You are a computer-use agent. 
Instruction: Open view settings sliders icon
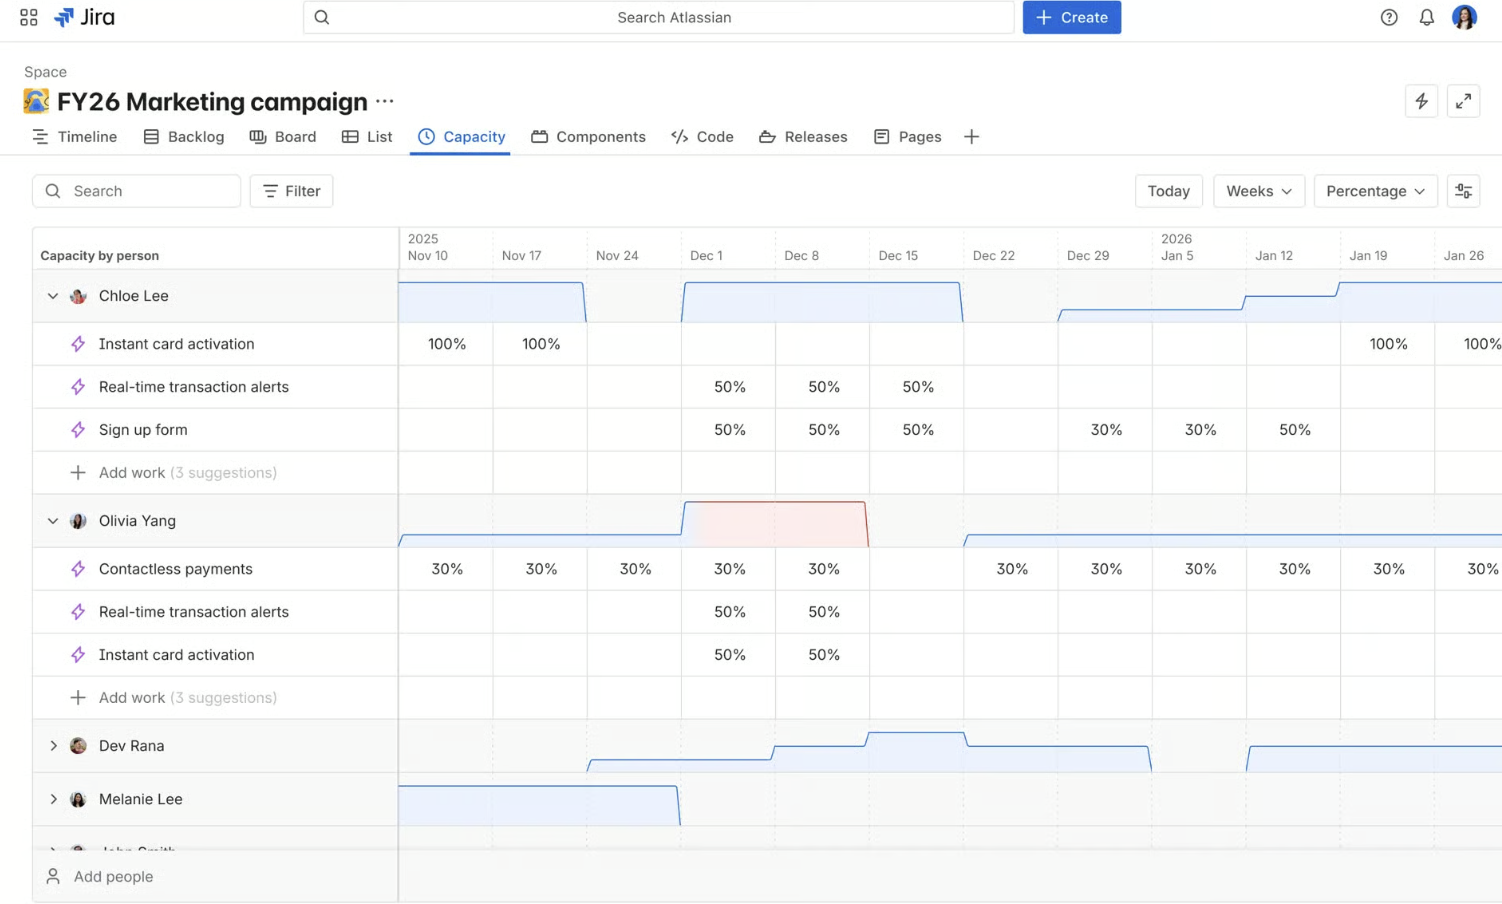pyautogui.click(x=1463, y=191)
